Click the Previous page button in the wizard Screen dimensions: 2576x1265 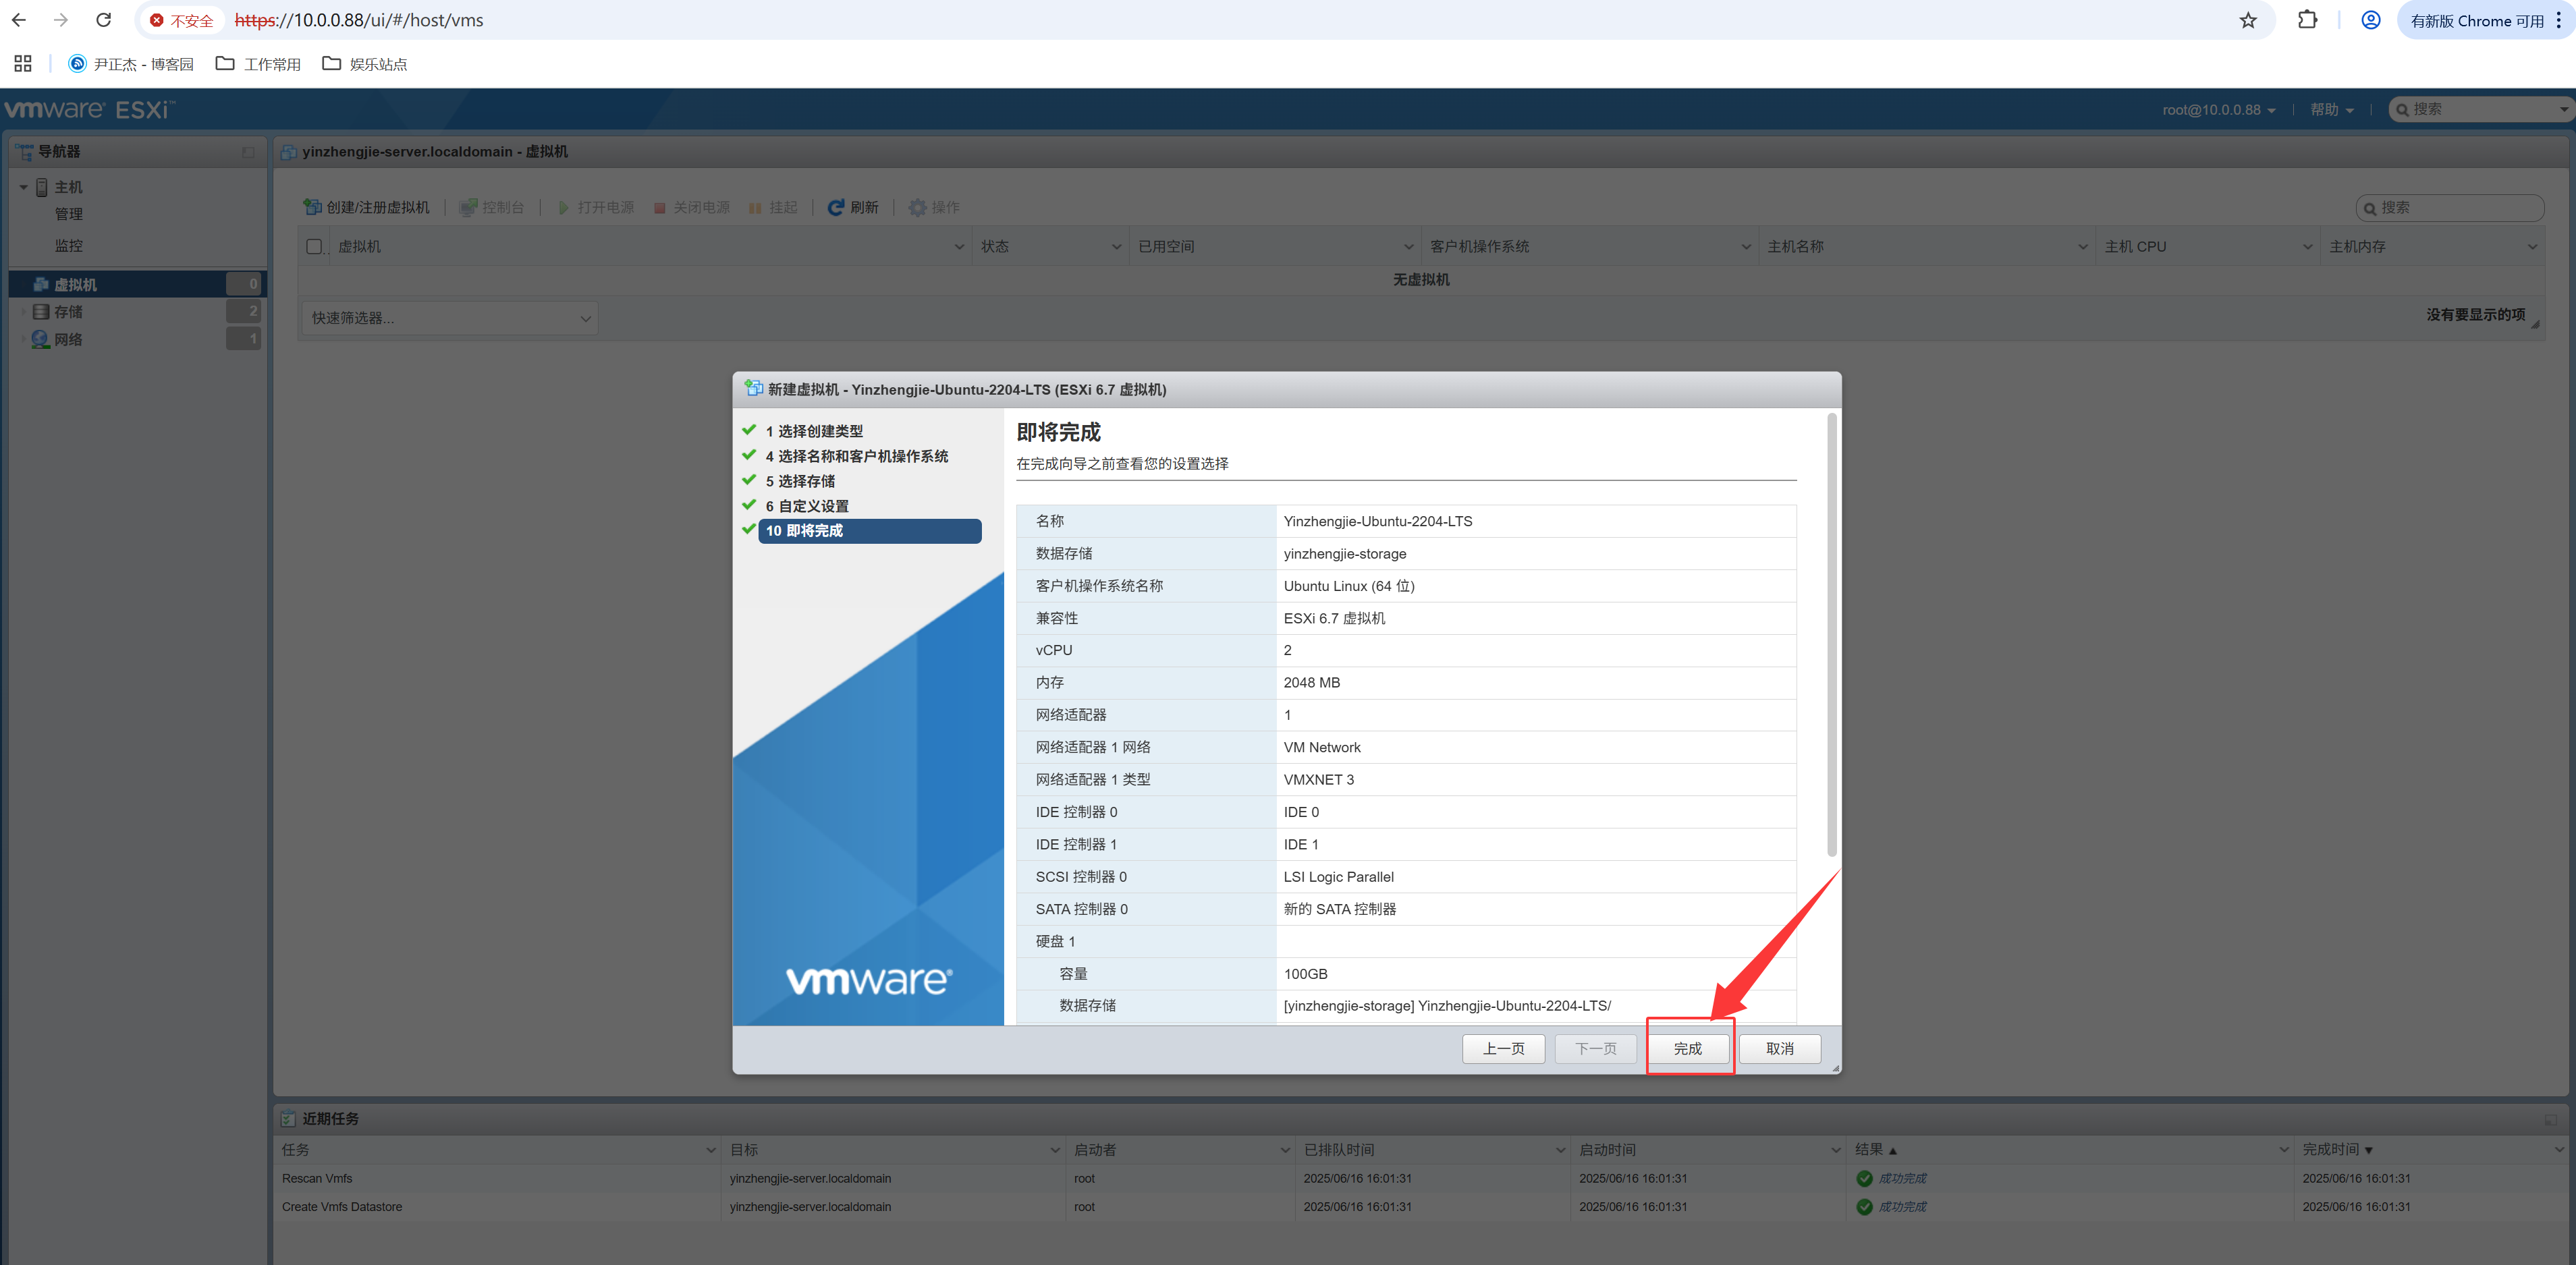1503,1048
